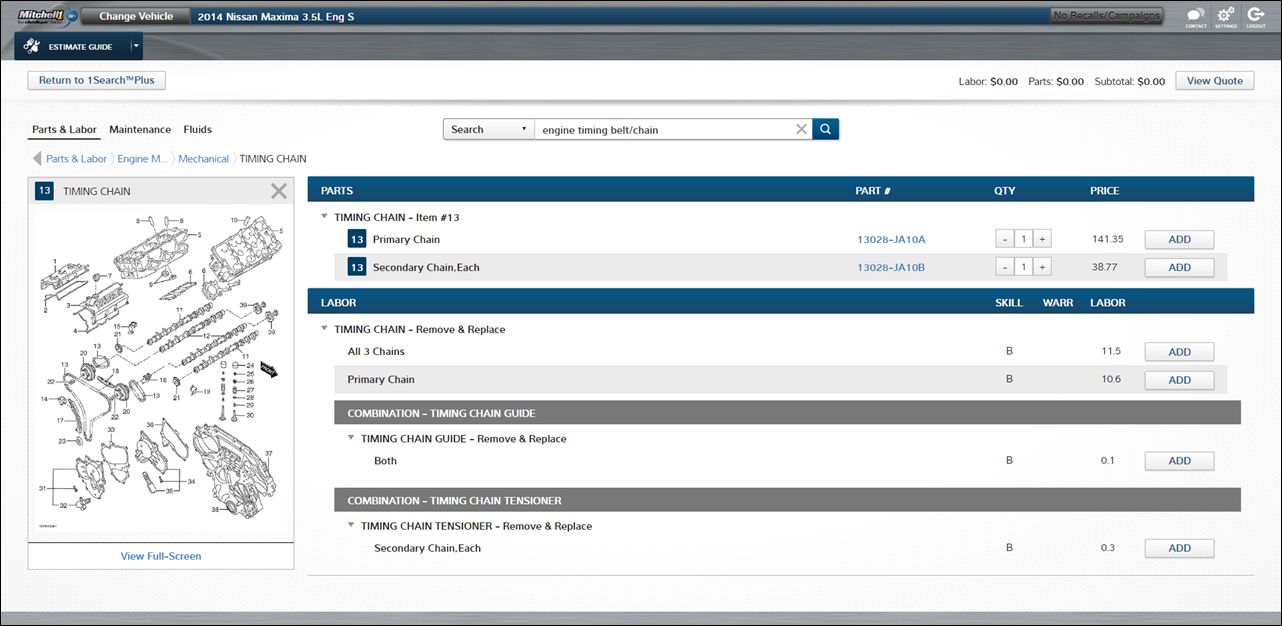Click the engine diagram thumbnail
The height and width of the screenshot is (626, 1282).
tap(160, 370)
